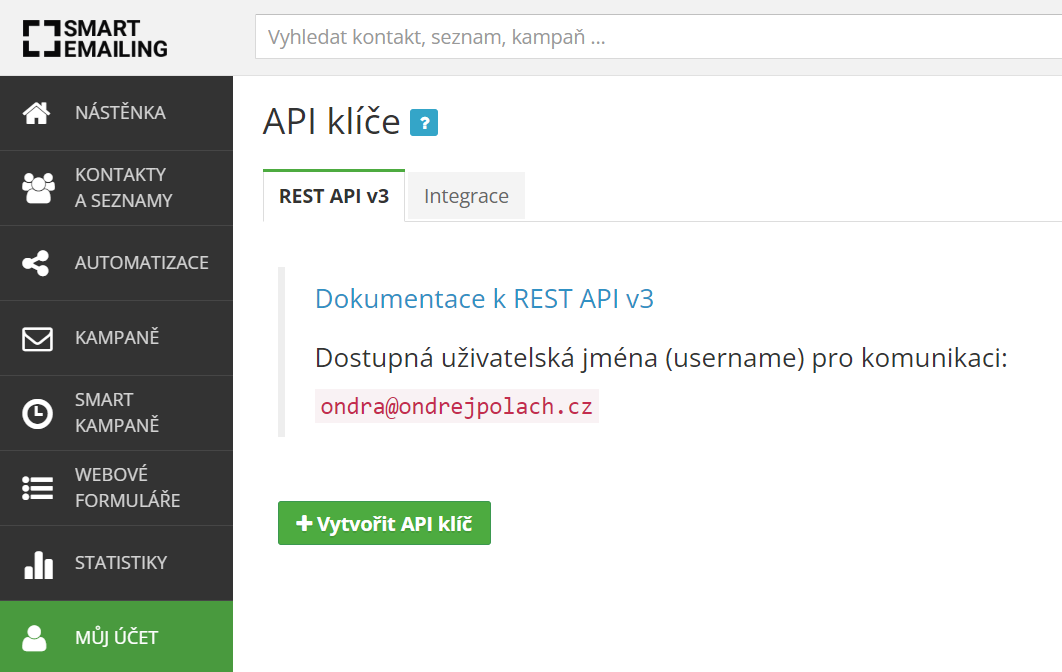Select the REST API v3 tab
This screenshot has height=672, width=1062.
point(334,196)
